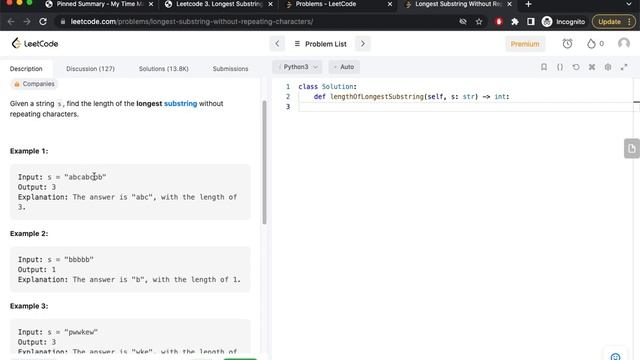Open the Submissions tab
Image resolution: width=640 pixels, height=360 pixels.
point(230,69)
